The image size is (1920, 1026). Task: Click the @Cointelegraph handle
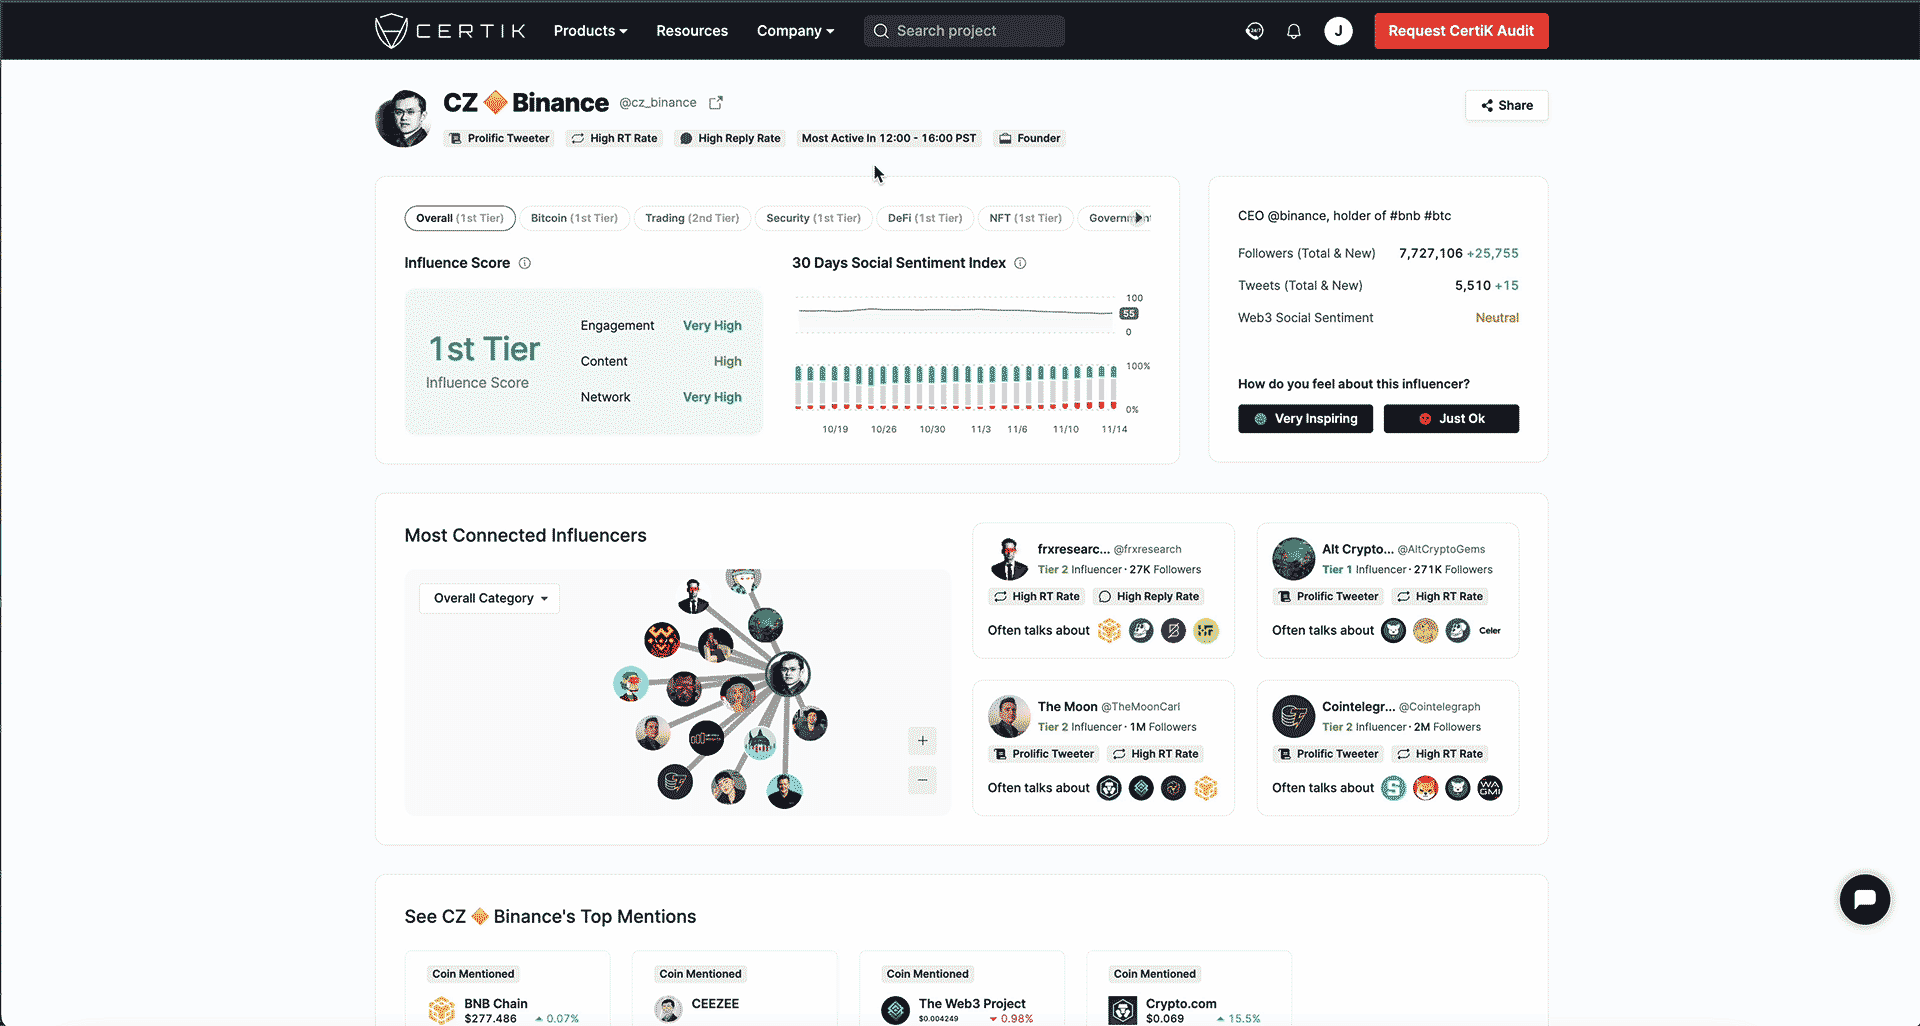1439,707
